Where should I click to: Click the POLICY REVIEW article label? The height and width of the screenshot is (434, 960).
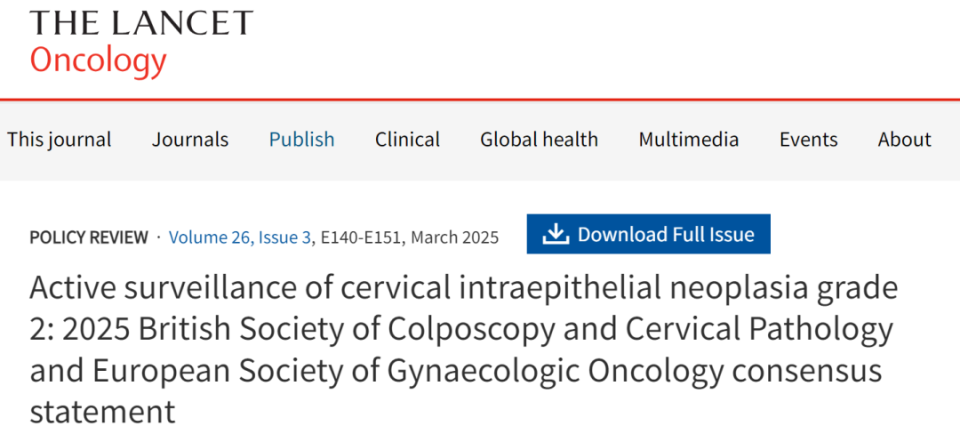[x=88, y=238]
